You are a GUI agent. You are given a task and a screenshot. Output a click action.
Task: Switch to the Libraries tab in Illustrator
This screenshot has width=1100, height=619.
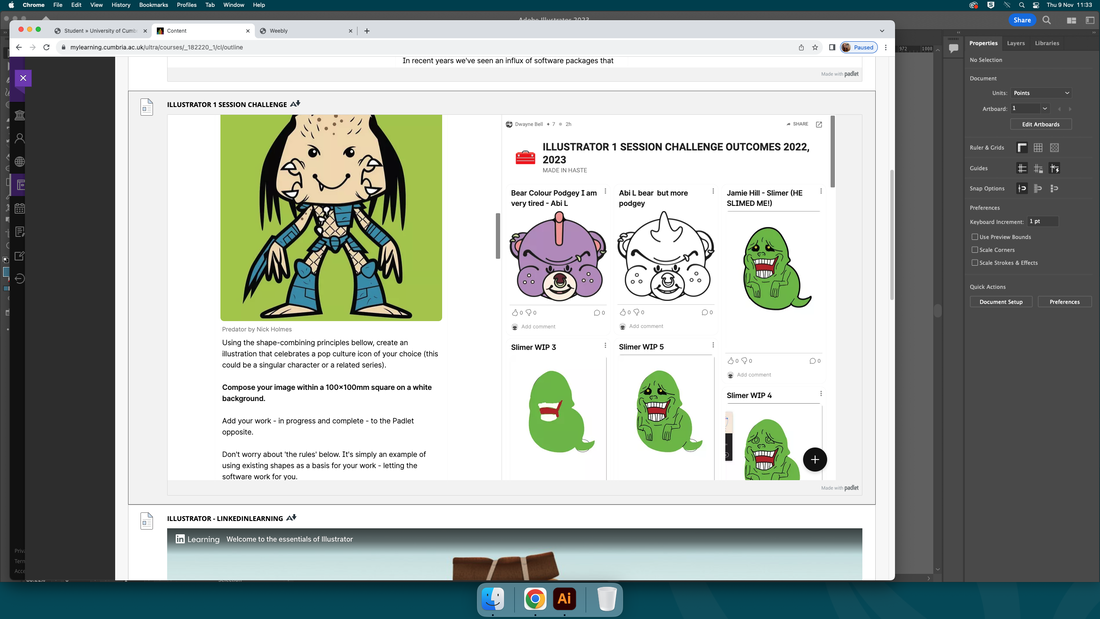coord(1047,44)
